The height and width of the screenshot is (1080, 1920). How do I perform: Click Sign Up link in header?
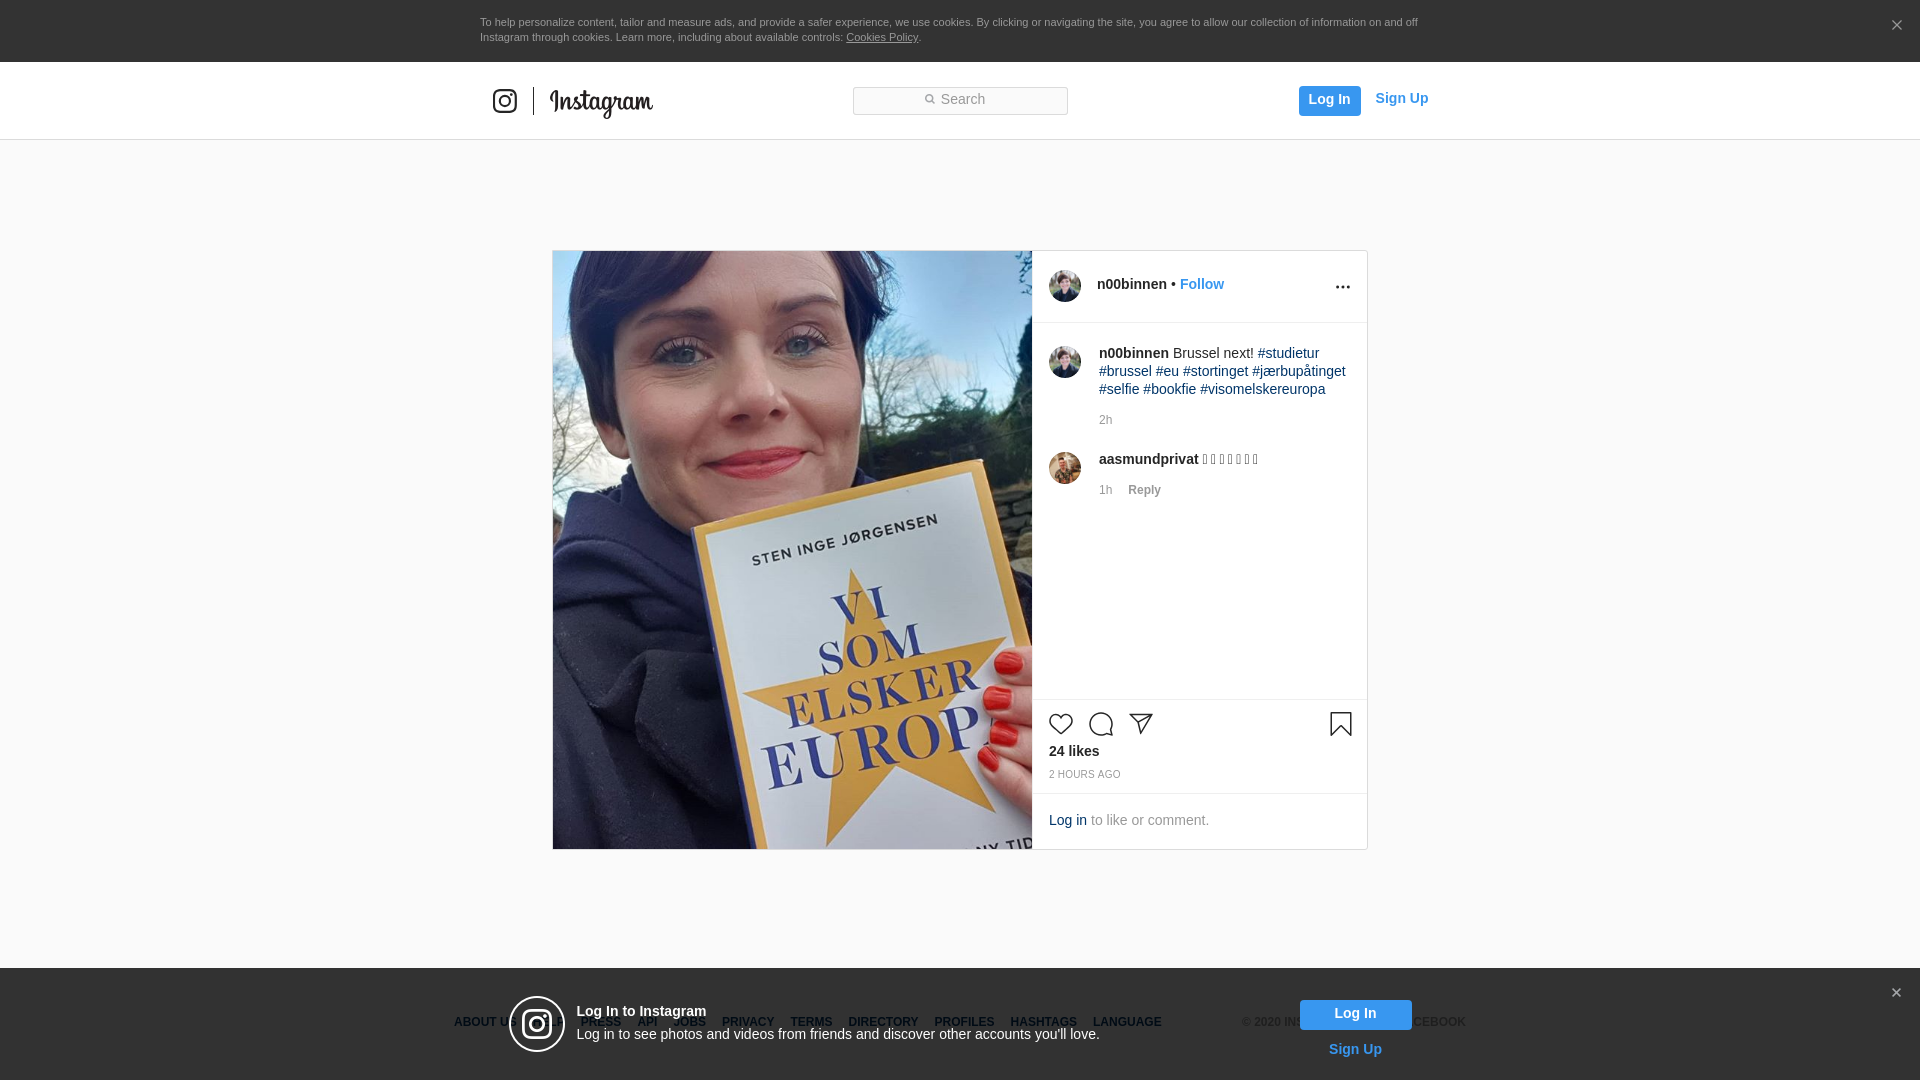[1401, 98]
